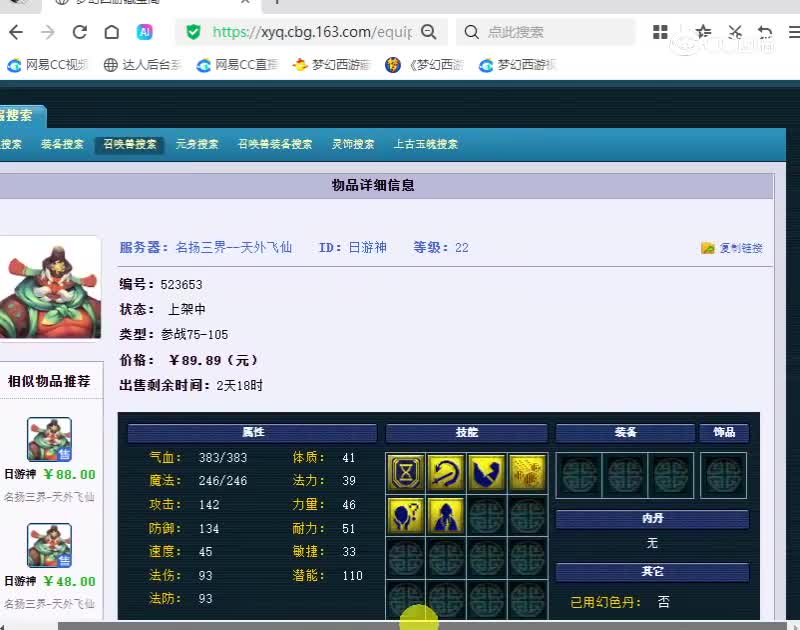Switch to 元身搜索 tab
This screenshot has height=630, width=800.
(197, 144)
